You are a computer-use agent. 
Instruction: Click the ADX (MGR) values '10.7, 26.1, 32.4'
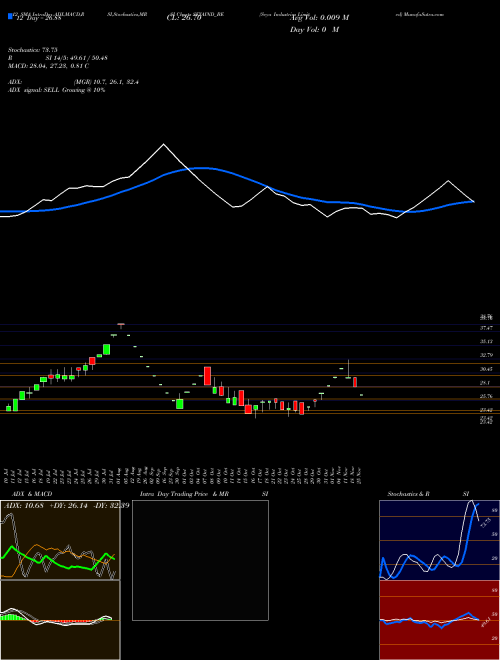pos(117,82)
